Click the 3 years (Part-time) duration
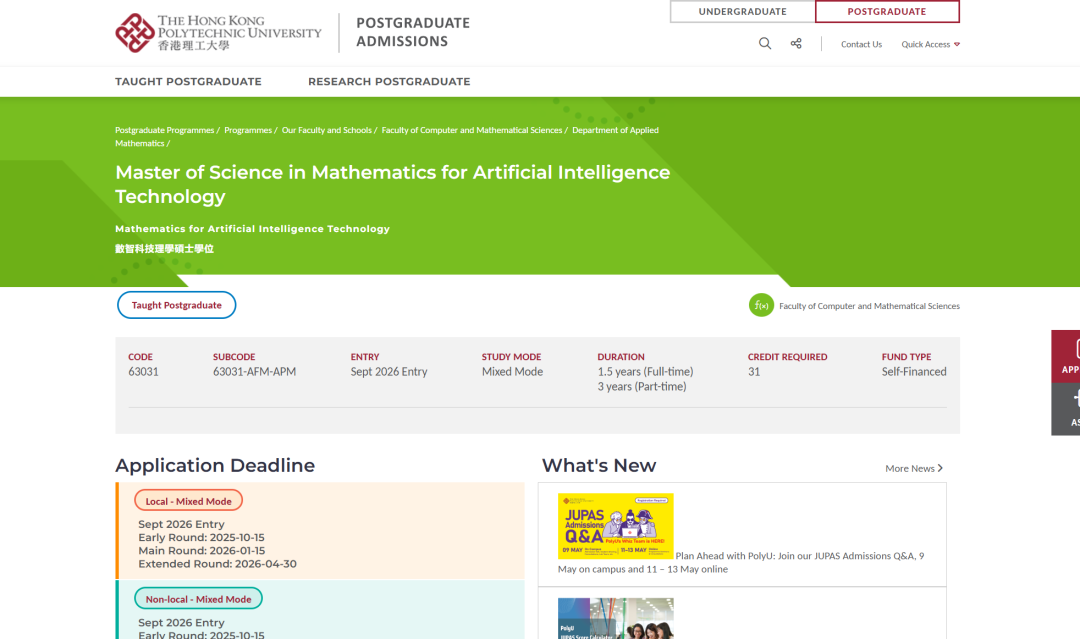Viewport: 1080px width, 639px height. 642,387
